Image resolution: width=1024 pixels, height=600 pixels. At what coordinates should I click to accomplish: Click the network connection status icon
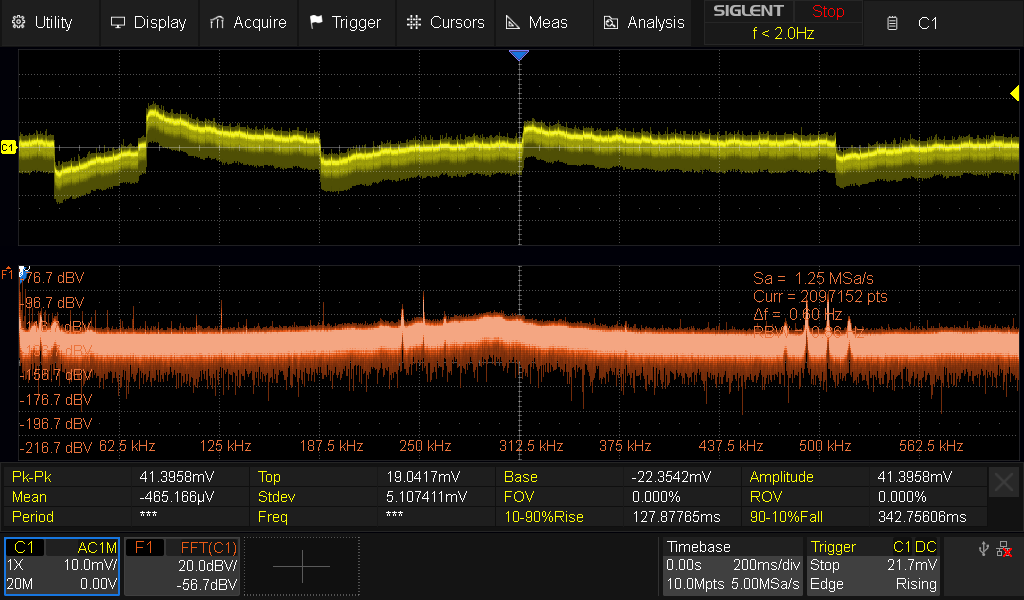click(x=1003, y=548)
